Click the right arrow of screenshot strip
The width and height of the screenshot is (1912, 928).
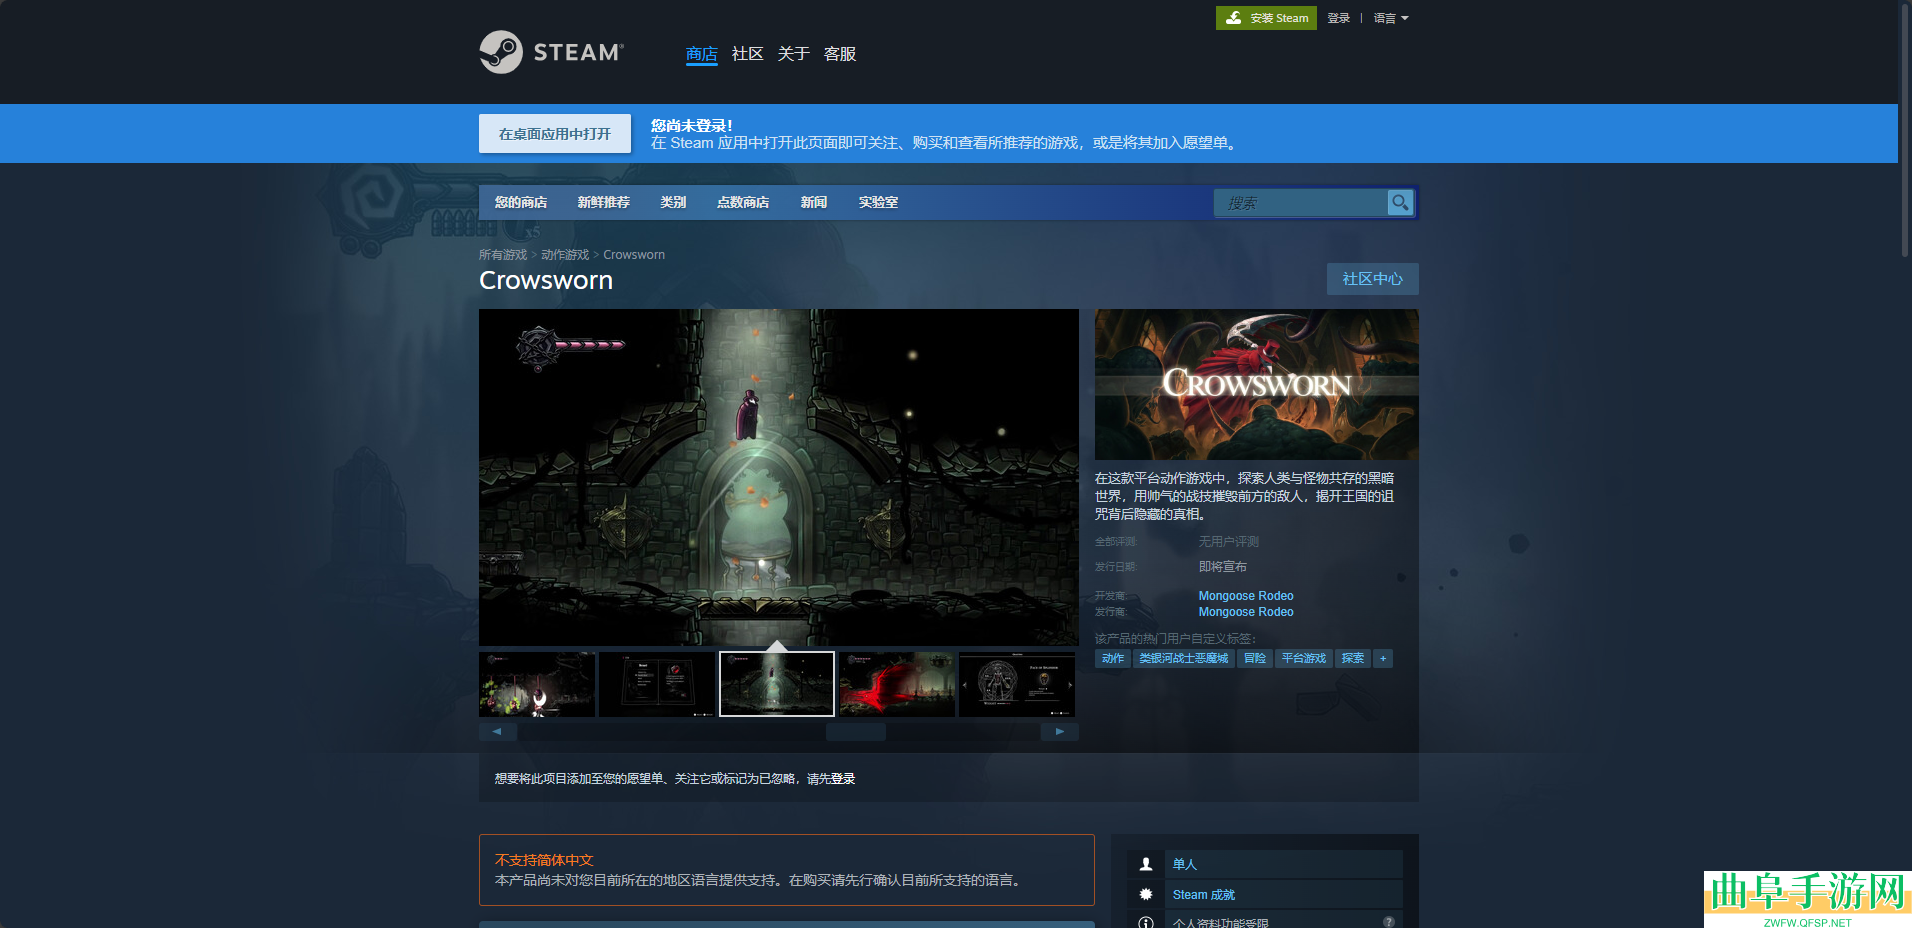[1060, 732]
